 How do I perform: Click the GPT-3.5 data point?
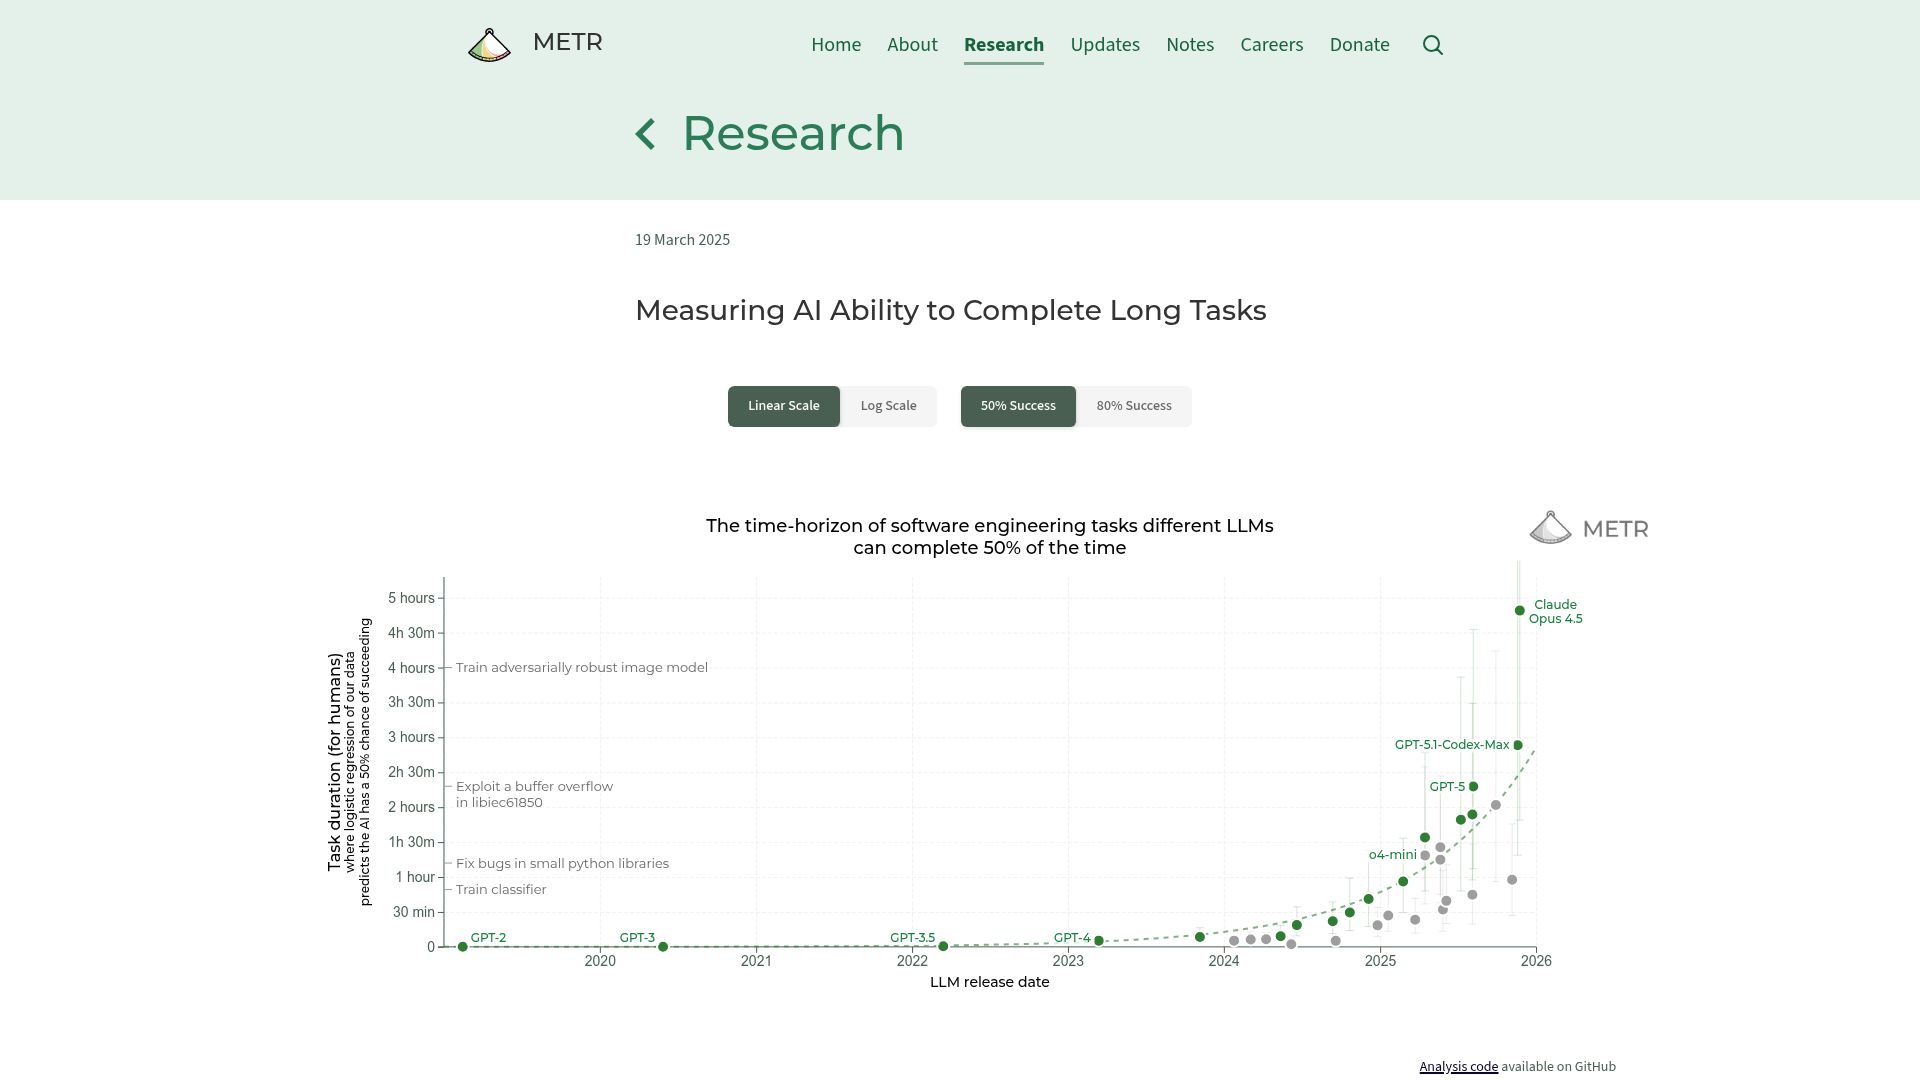tap(943, 947)
